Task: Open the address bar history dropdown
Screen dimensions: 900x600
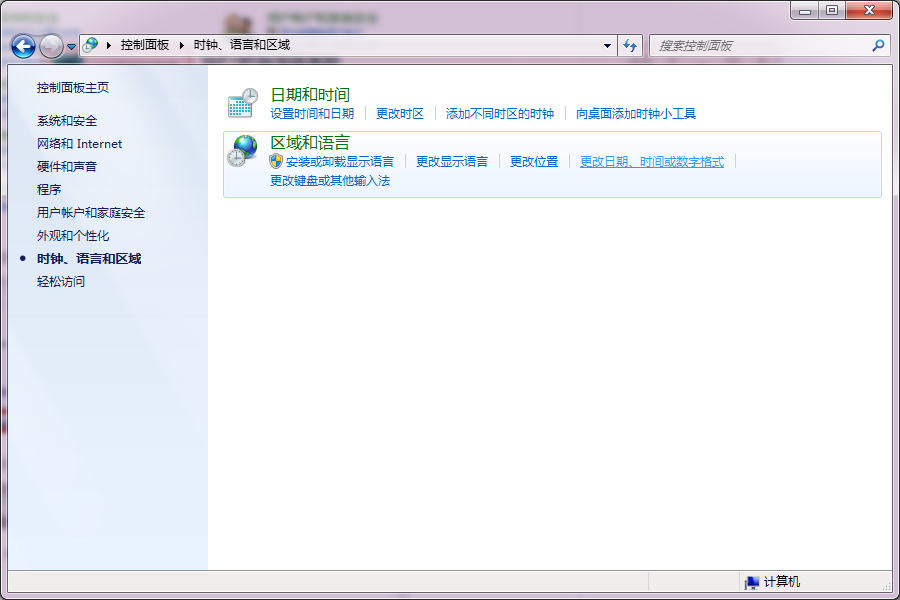Action: click(x=606, y=45)
